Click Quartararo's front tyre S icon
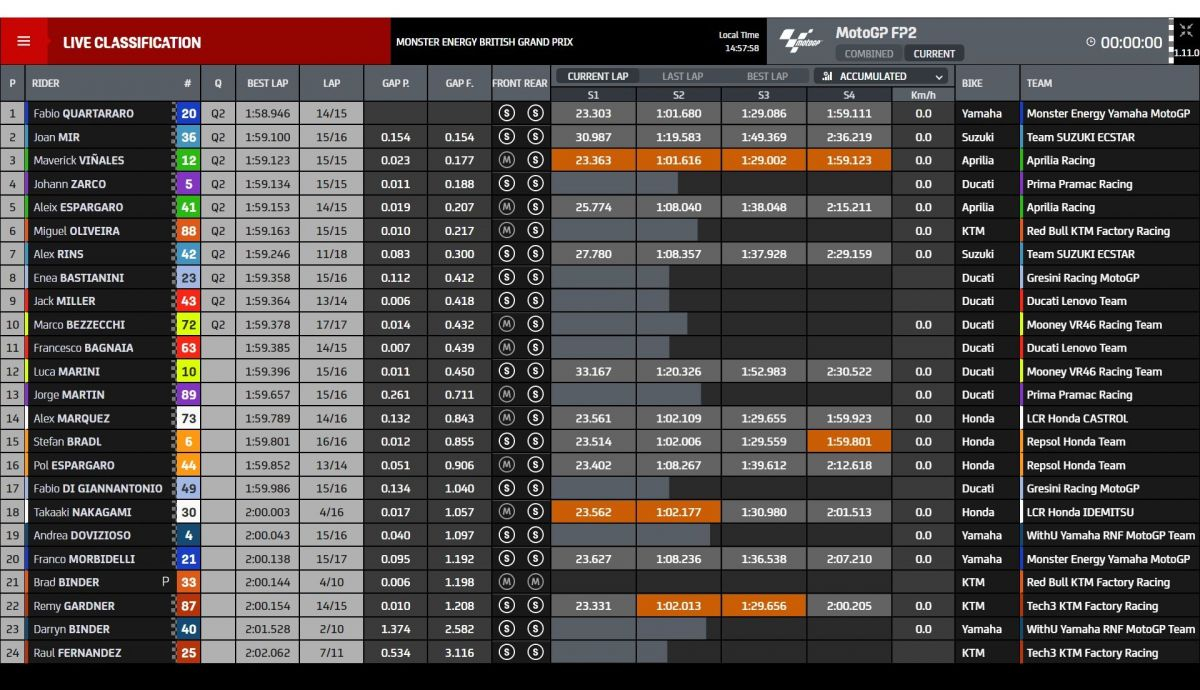The width and height of the screenshot is (1200, 690). [x=506, y=114]
